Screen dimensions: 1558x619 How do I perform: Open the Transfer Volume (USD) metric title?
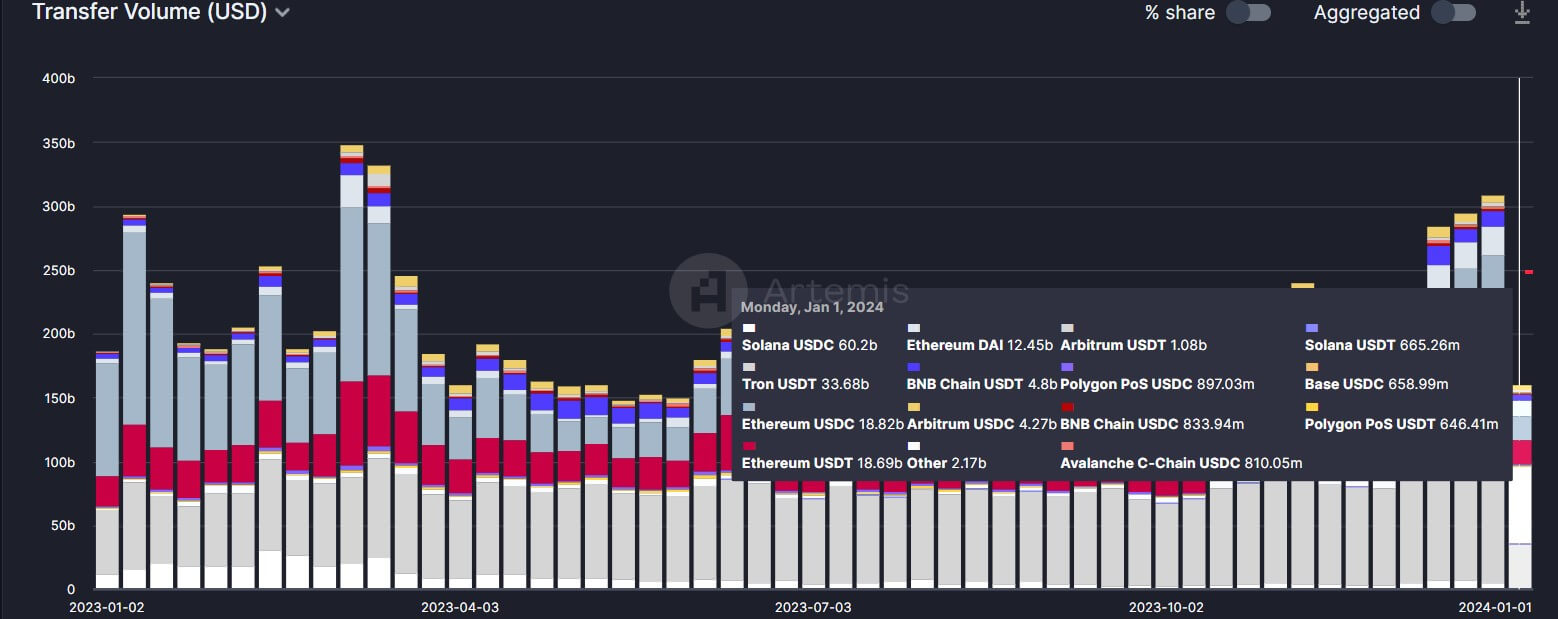[x=149, y=12]
